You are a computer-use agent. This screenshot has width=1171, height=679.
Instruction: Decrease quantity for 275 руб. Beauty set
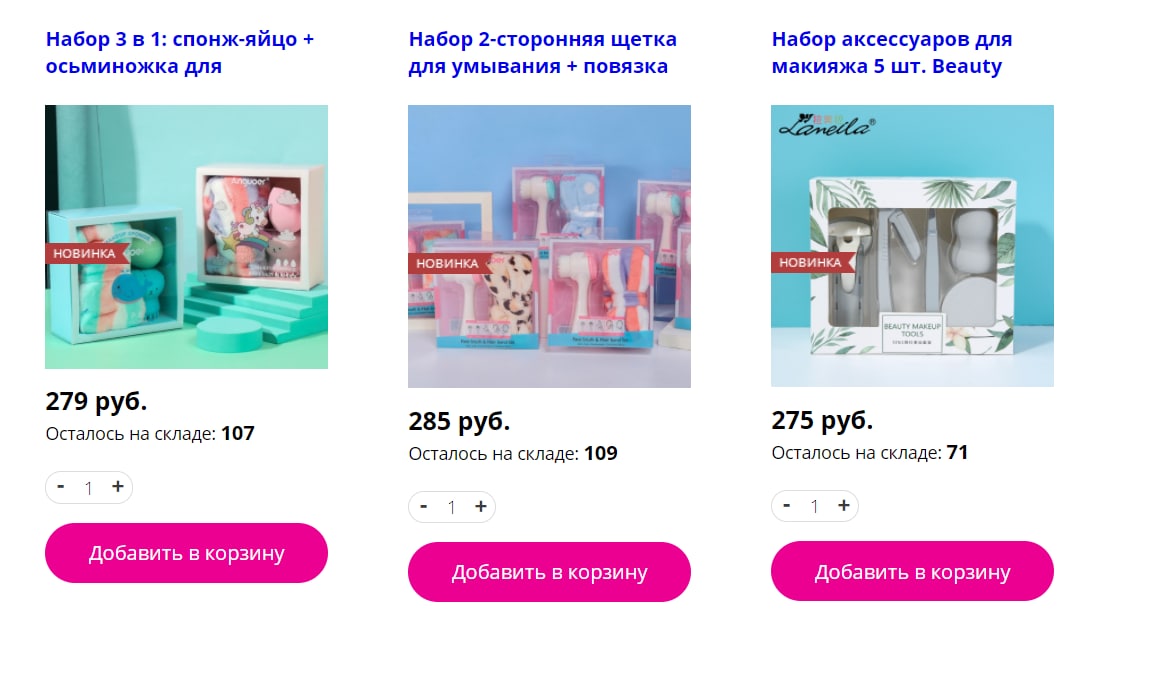coord(786,506)
